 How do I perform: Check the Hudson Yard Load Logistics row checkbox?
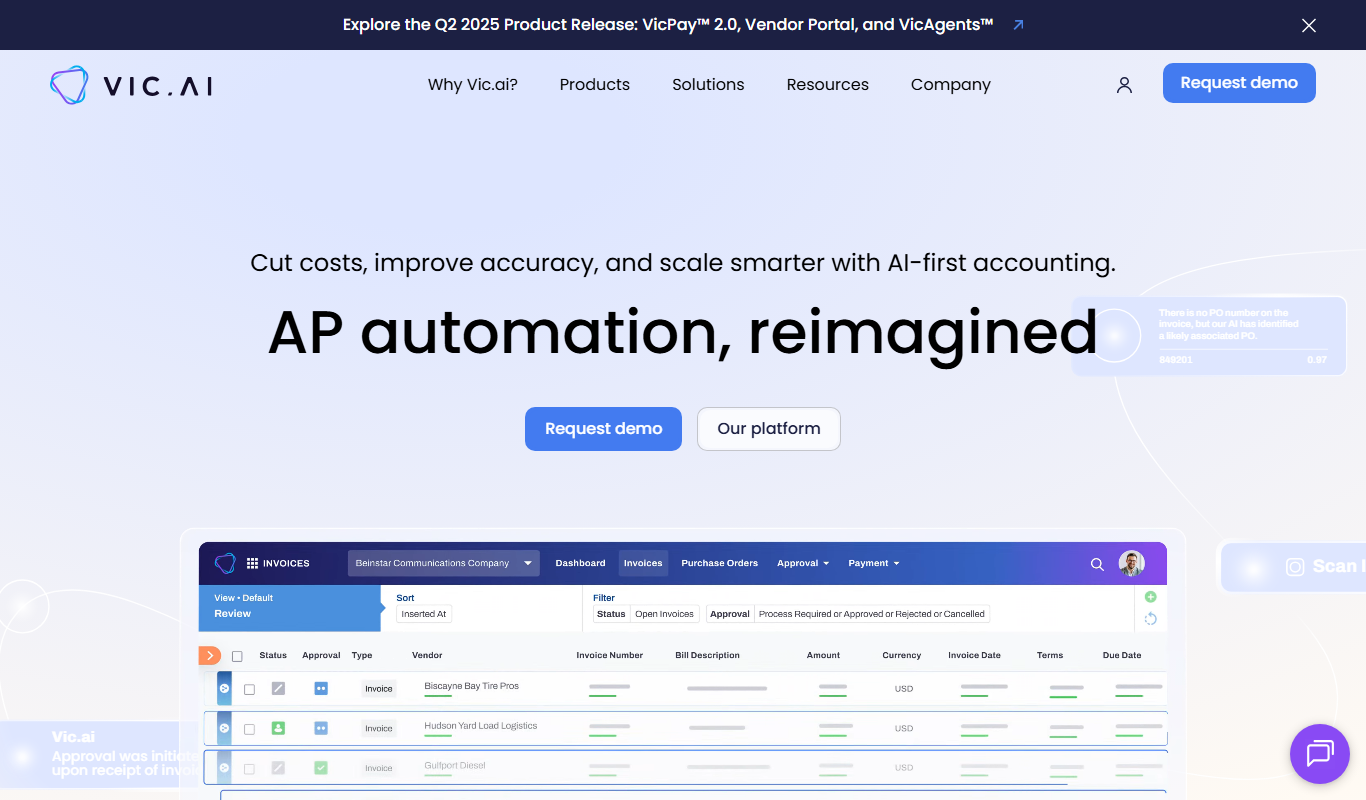click(x=249, y=729)
